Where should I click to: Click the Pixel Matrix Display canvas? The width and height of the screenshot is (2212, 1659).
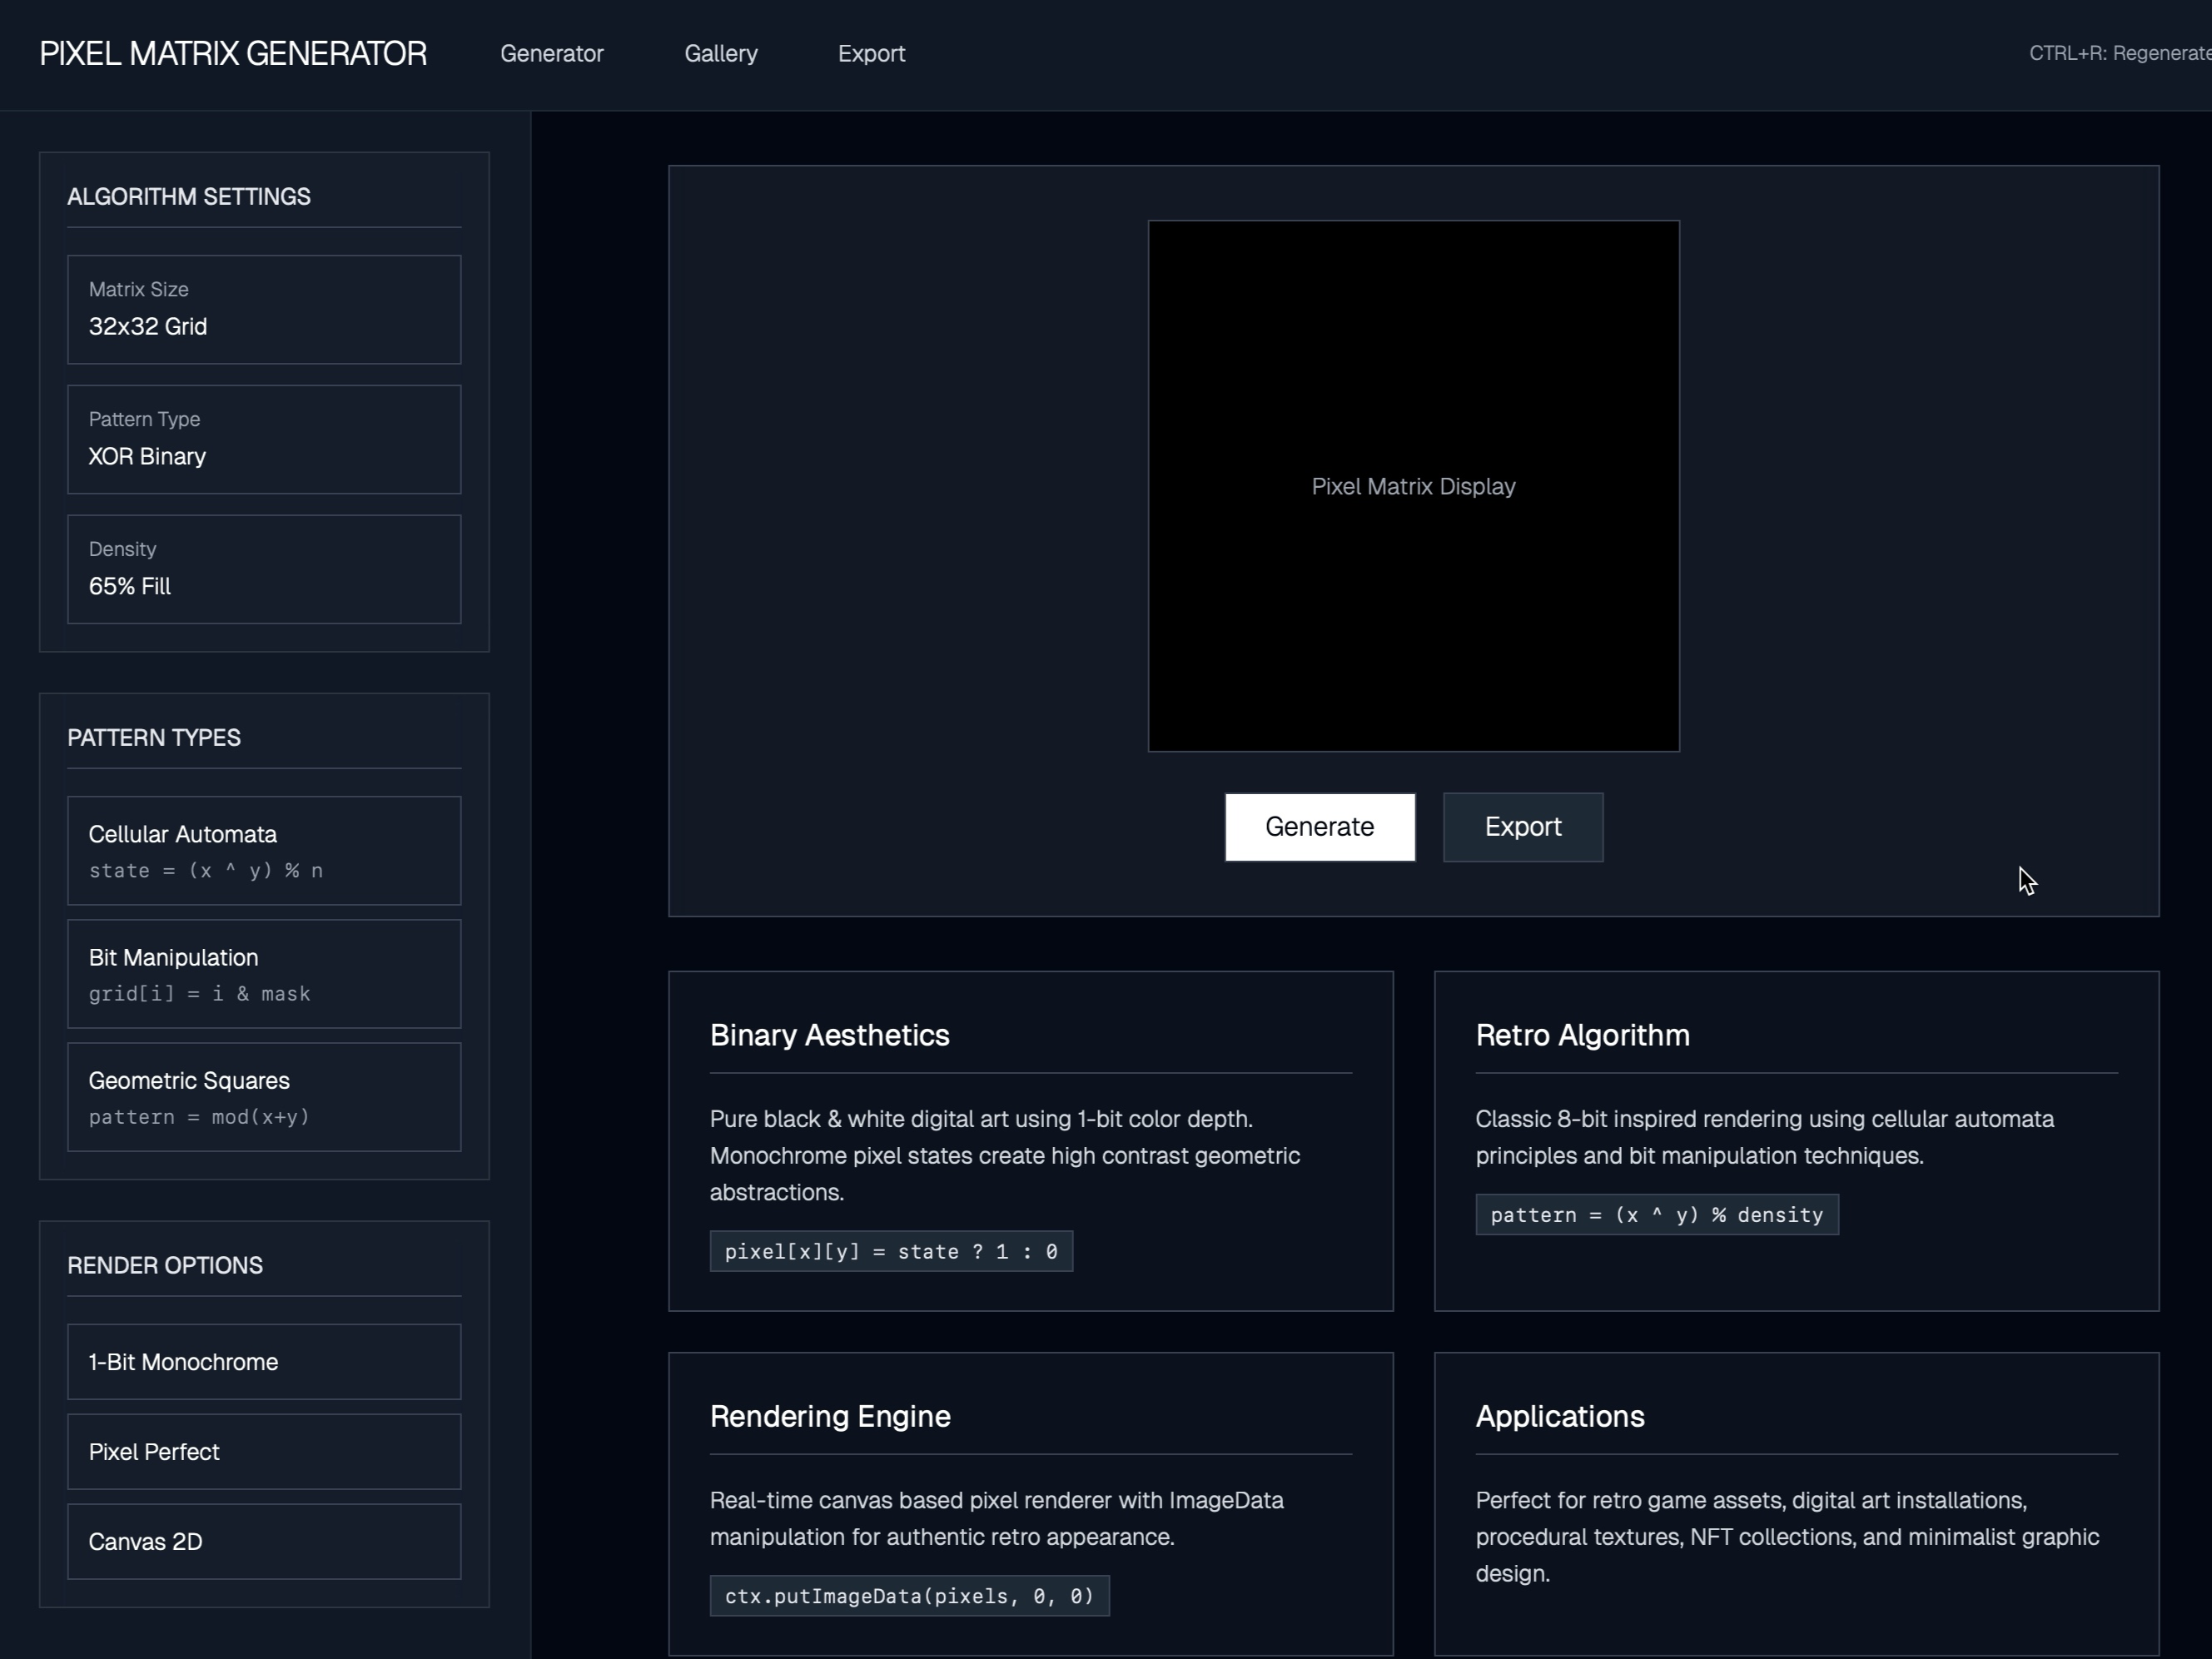click(1413, 486)
